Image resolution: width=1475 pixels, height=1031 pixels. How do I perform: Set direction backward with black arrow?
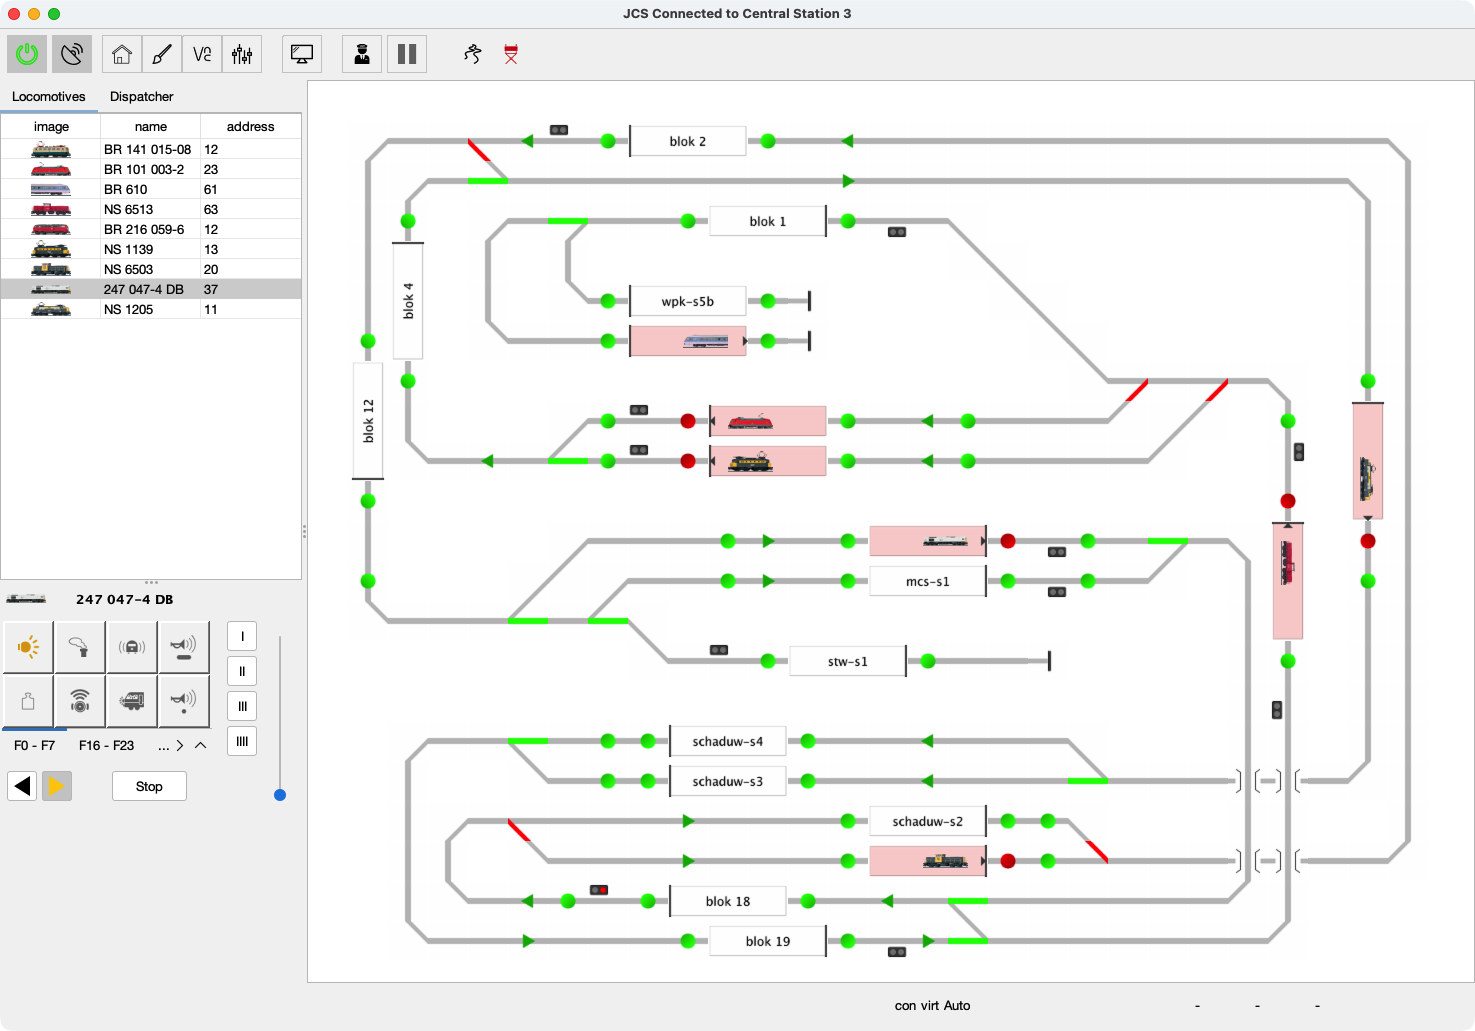(x=22, y=786)
